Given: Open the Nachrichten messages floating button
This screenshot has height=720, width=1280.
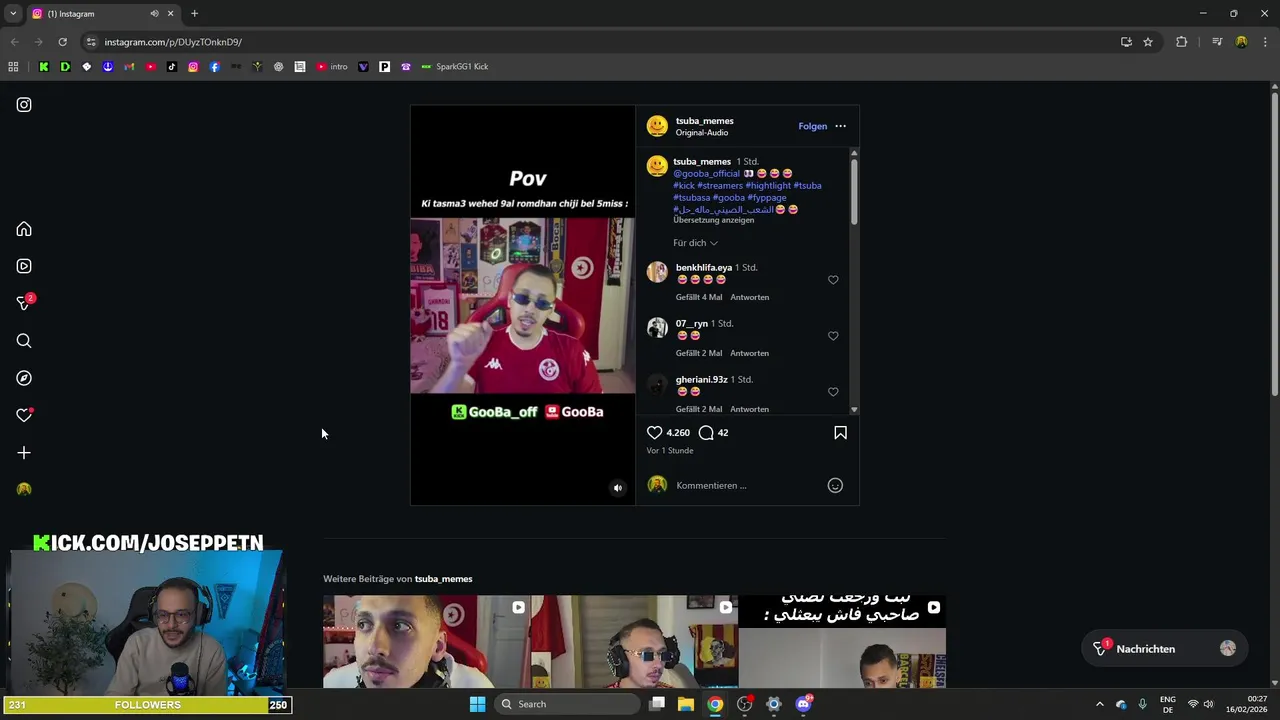Looking at the screenshot, I should [1164, 649].
